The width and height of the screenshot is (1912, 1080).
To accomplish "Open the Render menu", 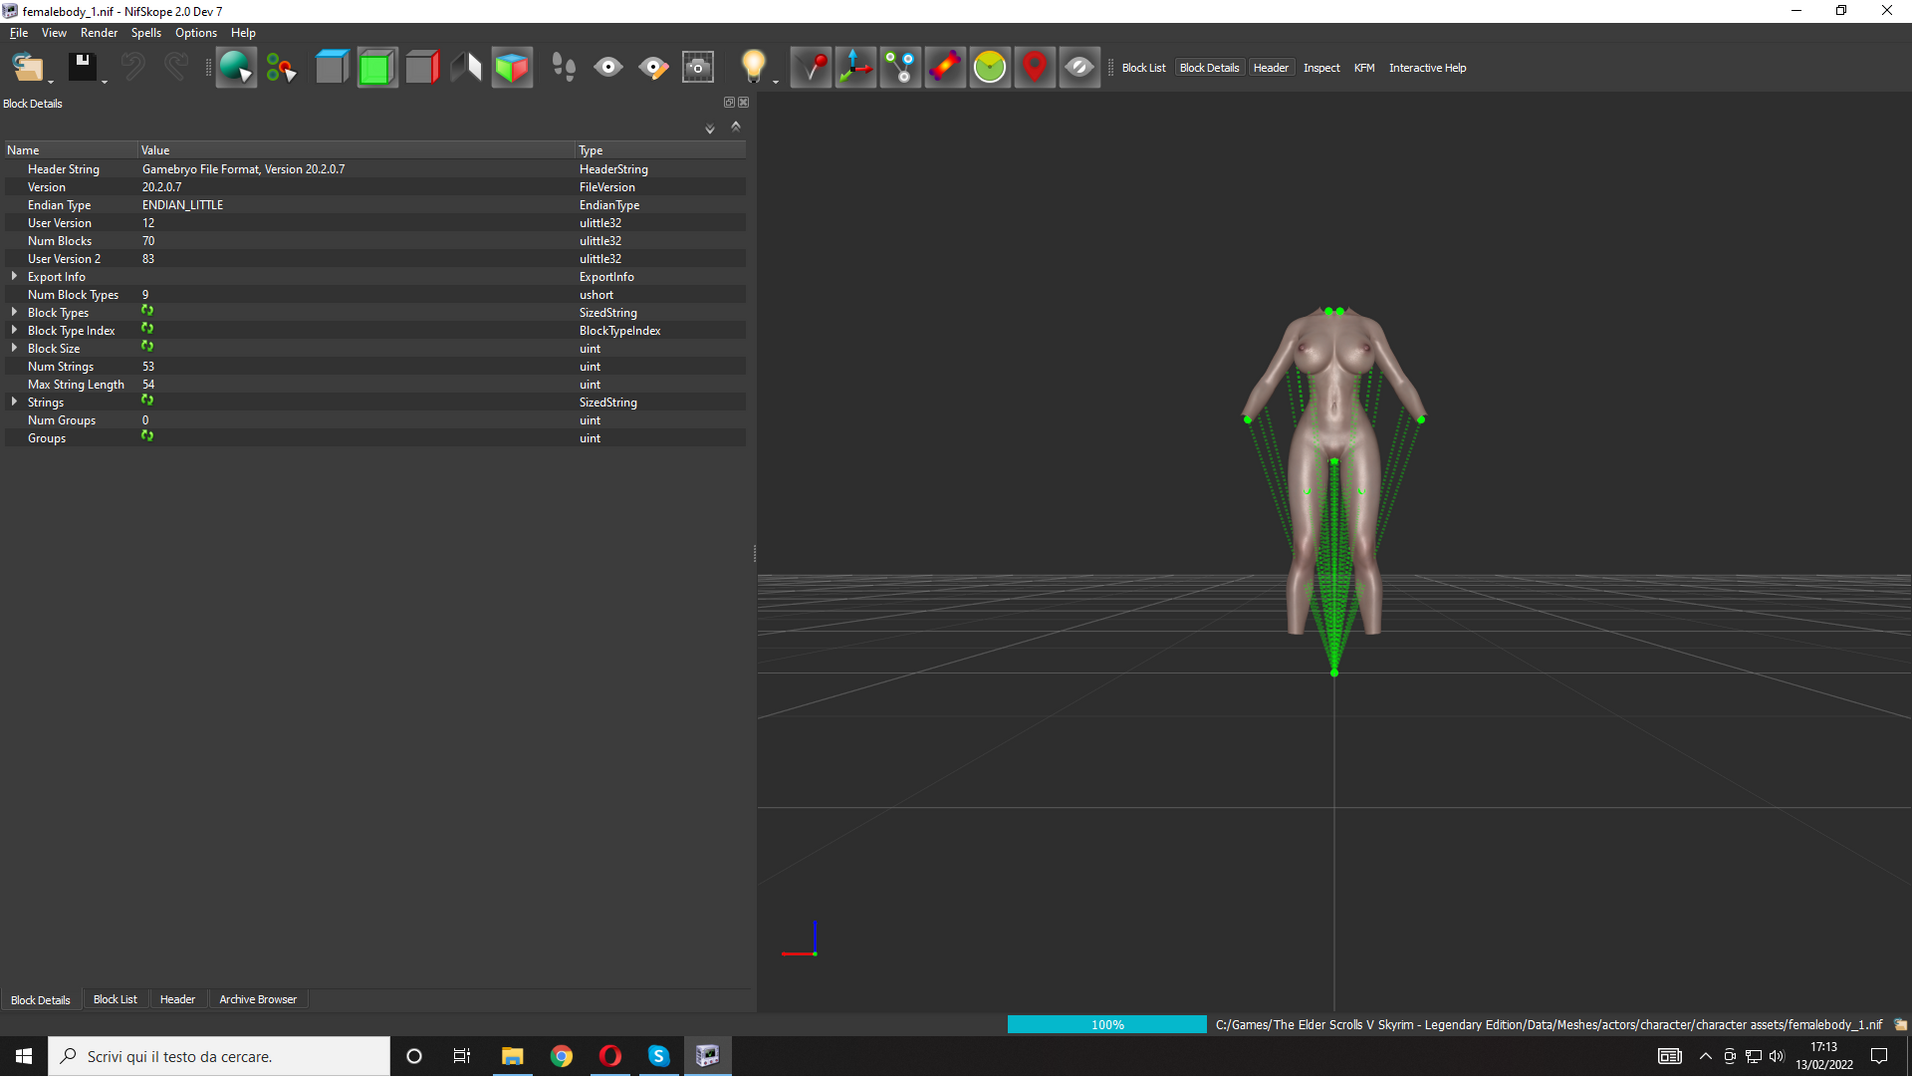I will tap(99, 33).
